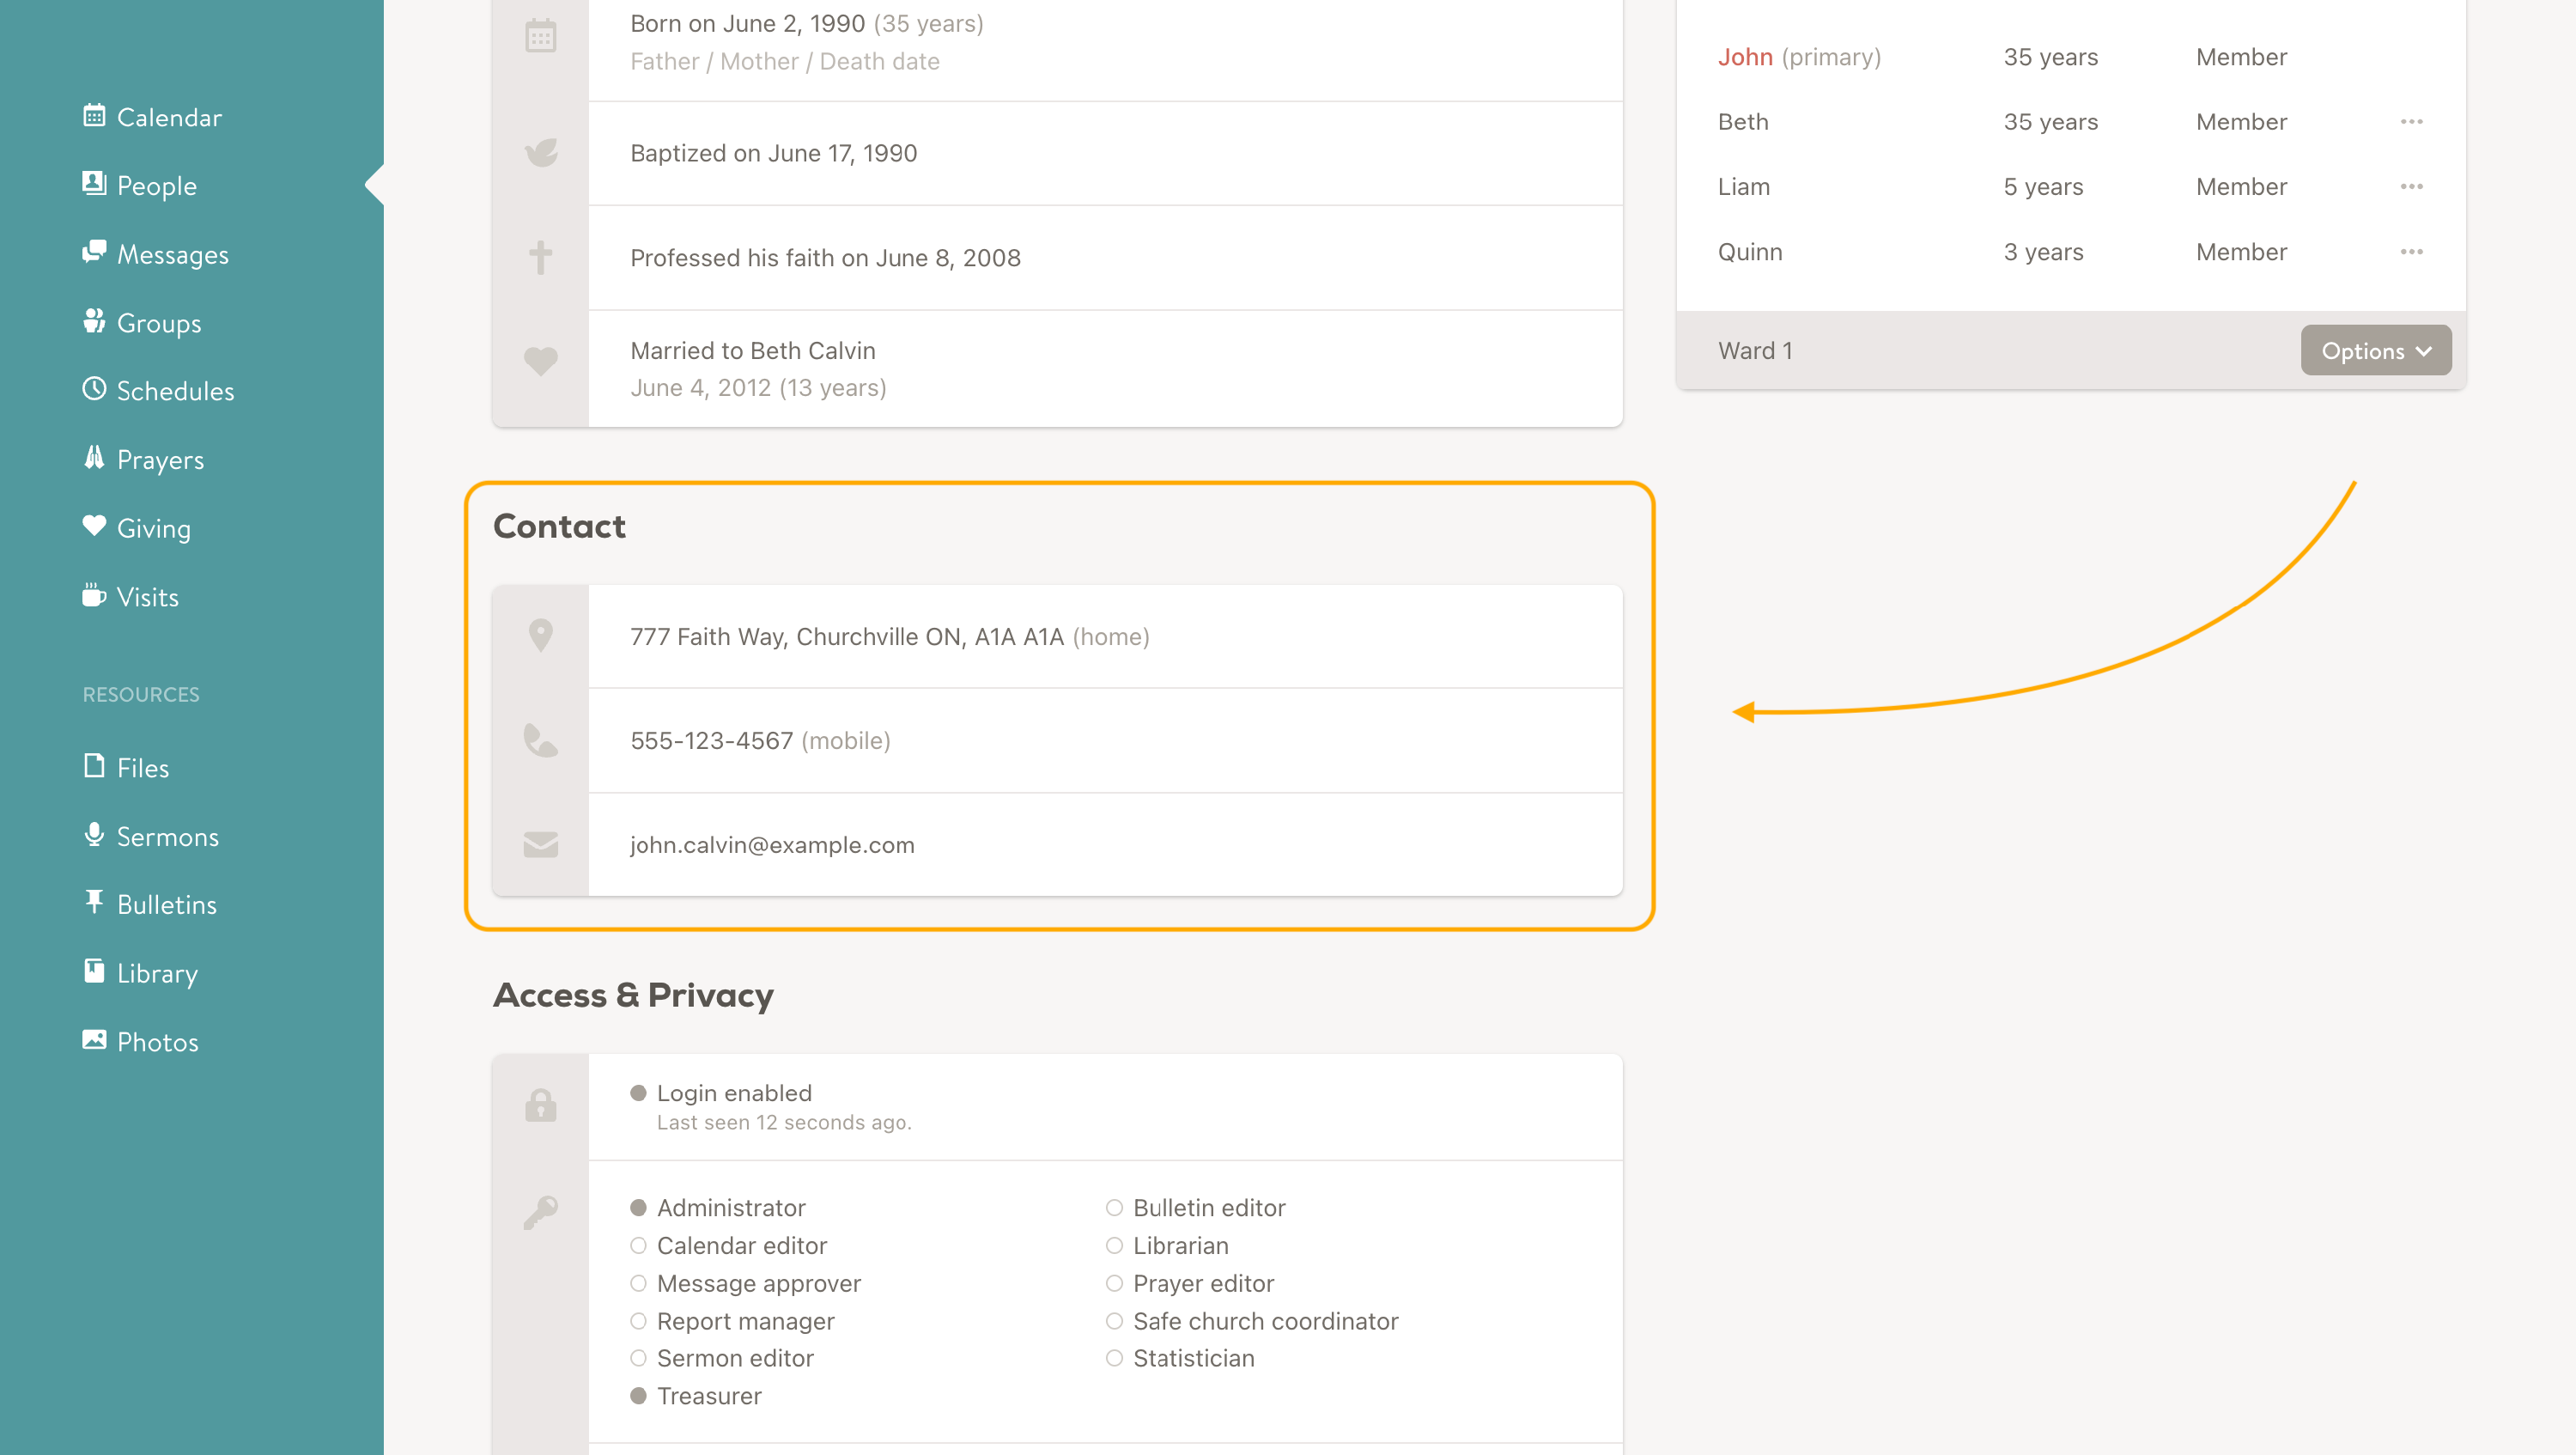2576x1455 pixels.
Task: Toggle the Treasurer role off
Action: coord(638,1395)
